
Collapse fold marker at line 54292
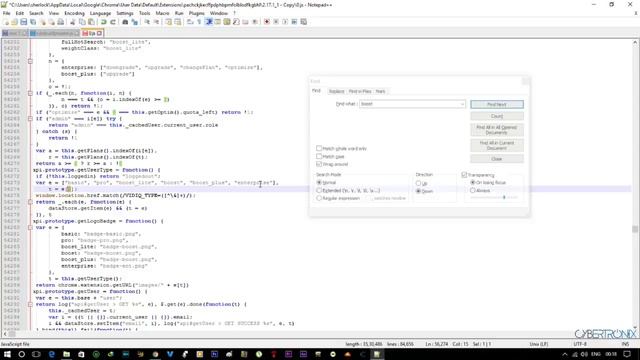tap(30, 304)
